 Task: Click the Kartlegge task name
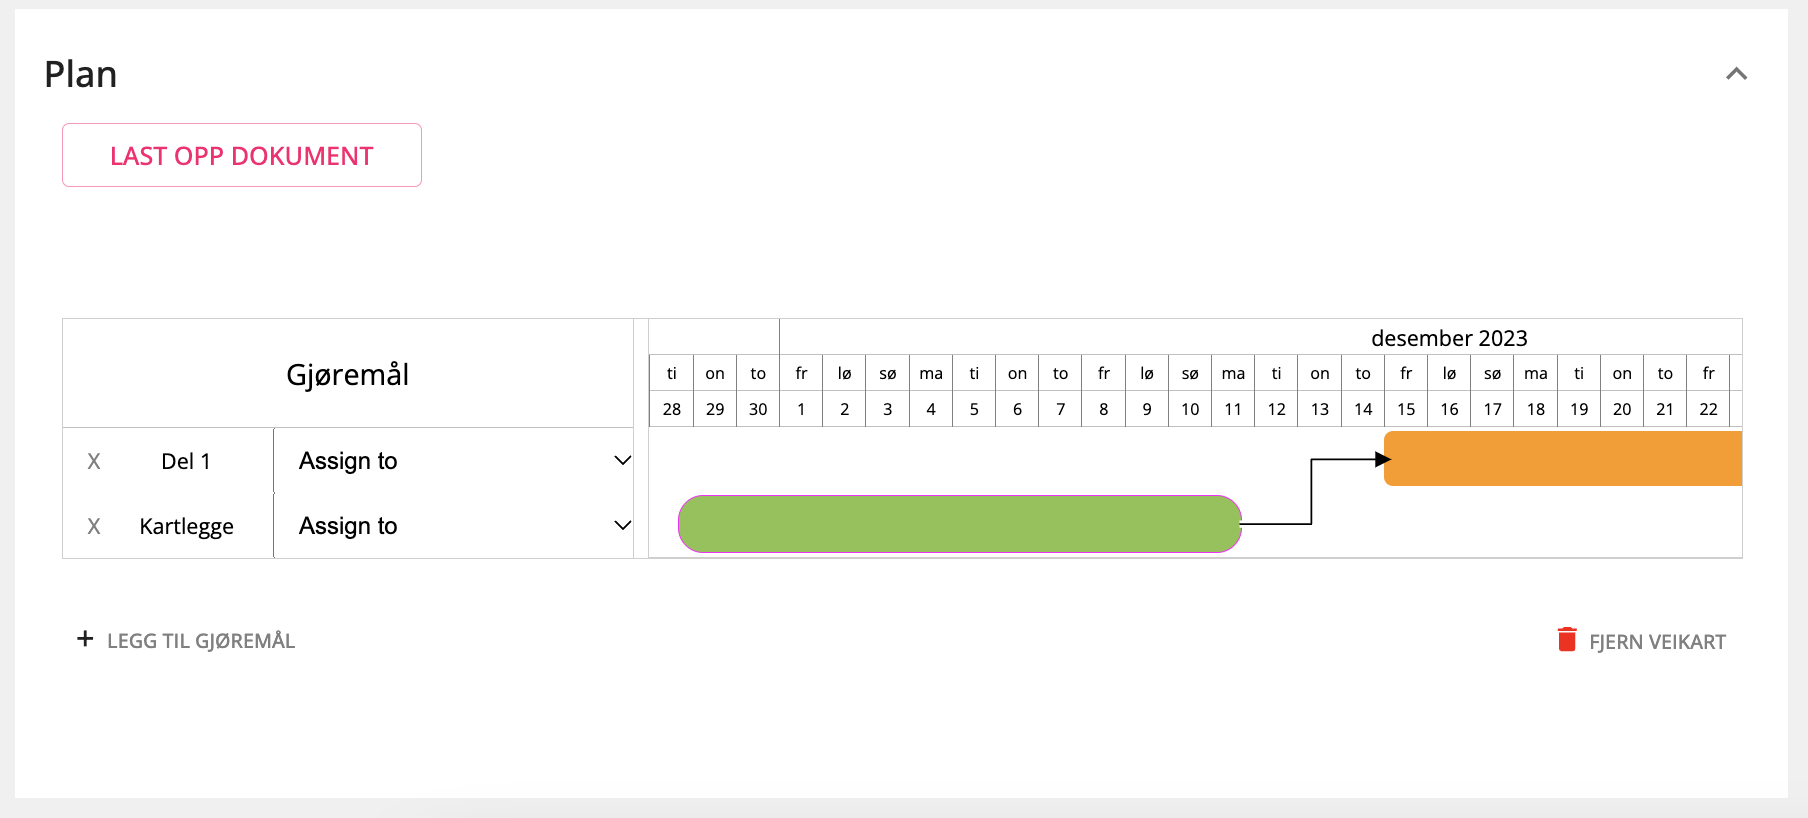[x=186, y=526]
